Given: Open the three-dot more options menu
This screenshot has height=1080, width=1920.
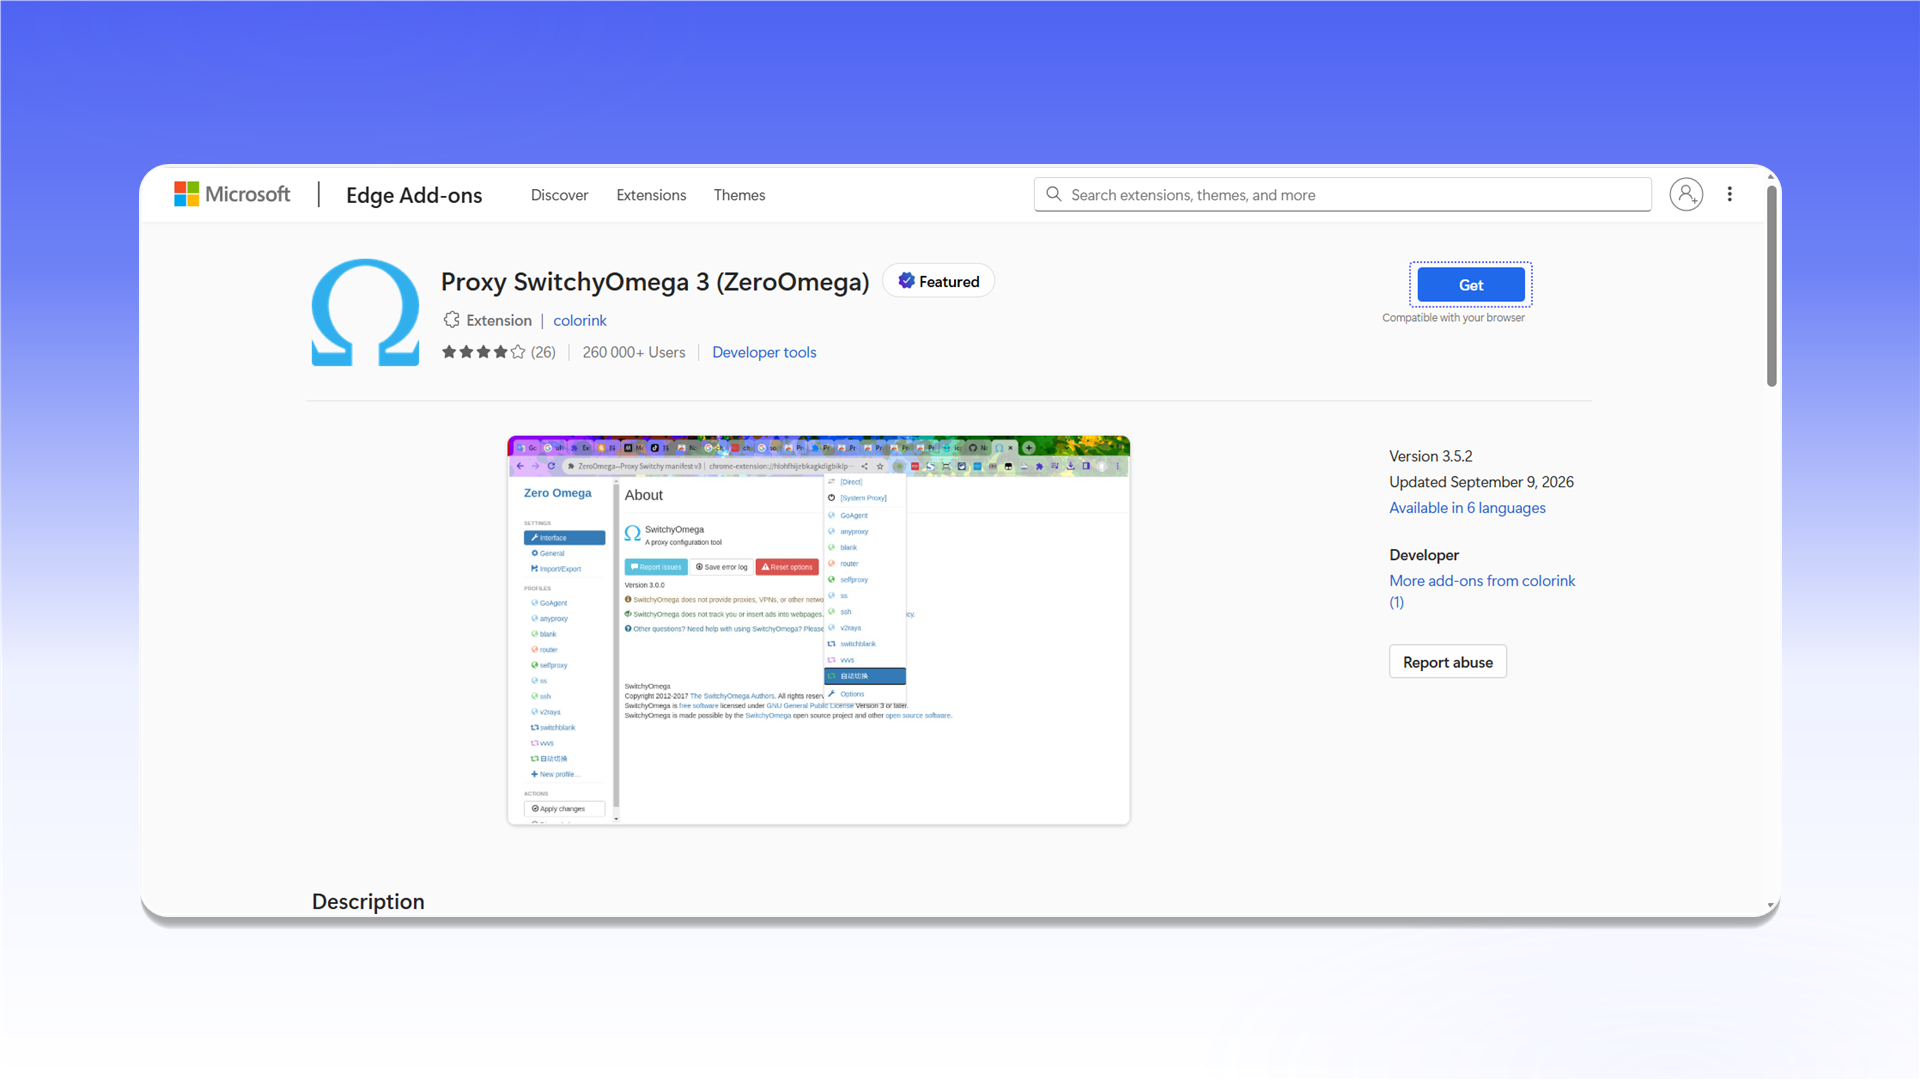Looking at the screenshot, I should 1730,194.
